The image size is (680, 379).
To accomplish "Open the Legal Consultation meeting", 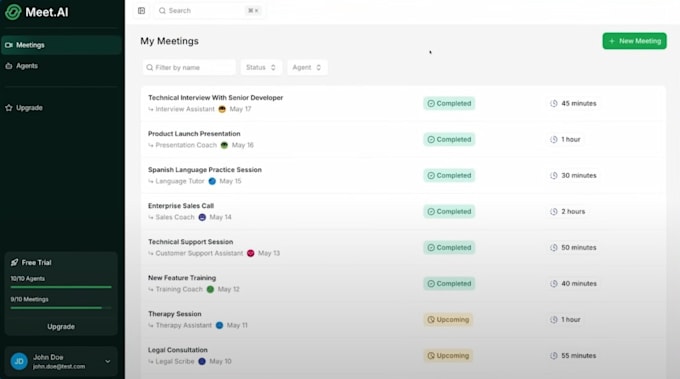I will pyautogui.click(x=403, y=356).
